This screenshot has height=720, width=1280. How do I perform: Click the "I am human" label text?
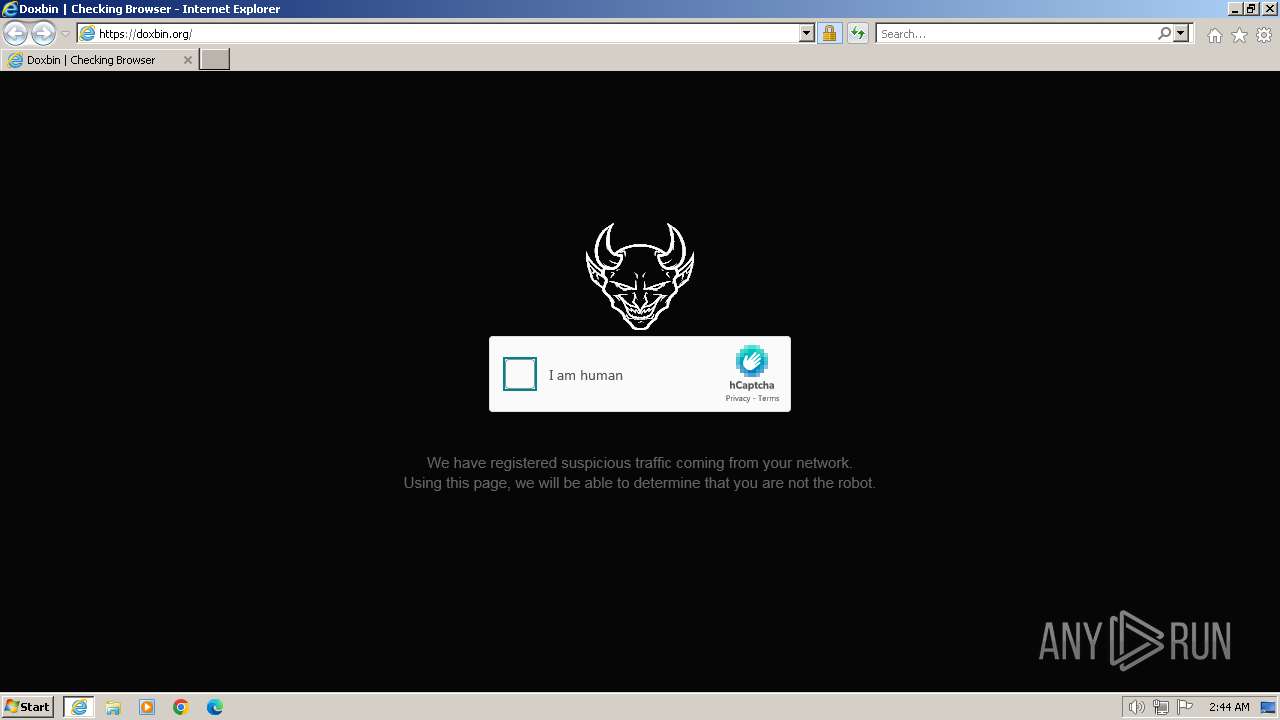[x=585, y=375]
